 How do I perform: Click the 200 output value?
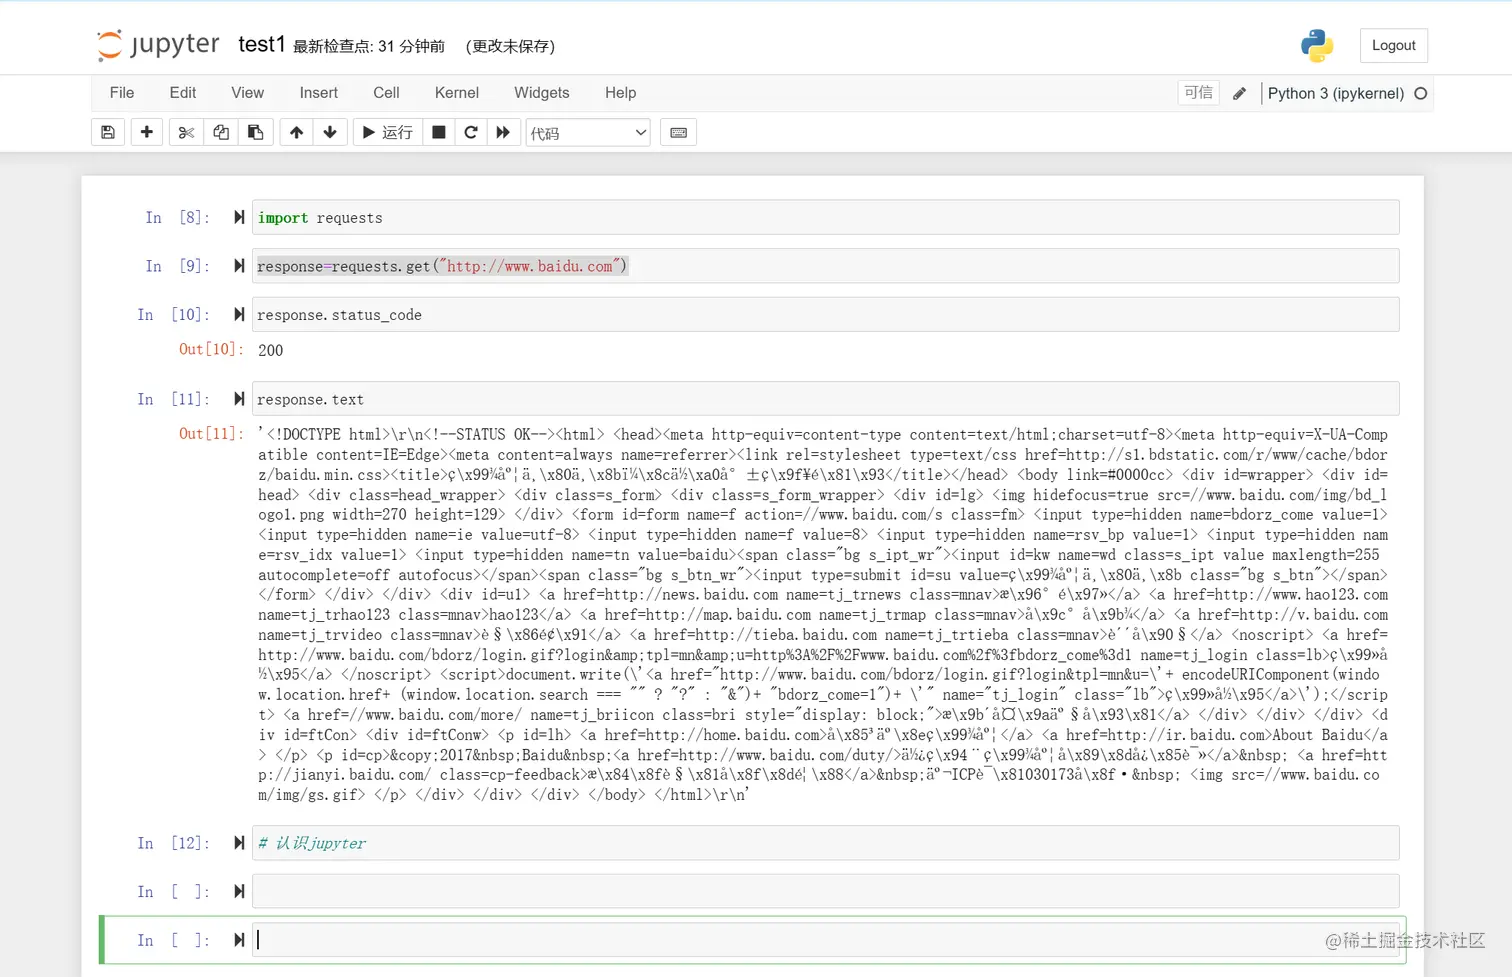click(x=270, y=351)
